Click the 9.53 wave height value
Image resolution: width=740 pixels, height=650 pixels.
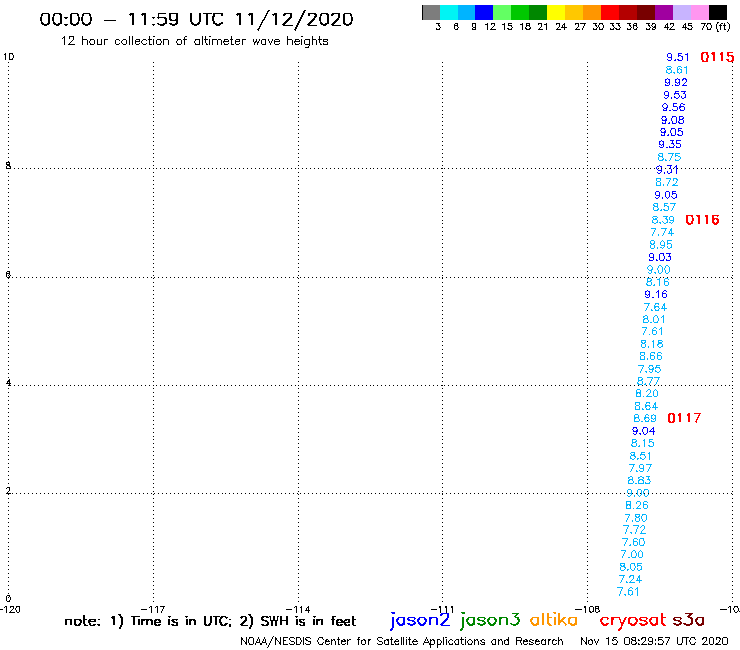pyautogui.click(x=675, y=95)
